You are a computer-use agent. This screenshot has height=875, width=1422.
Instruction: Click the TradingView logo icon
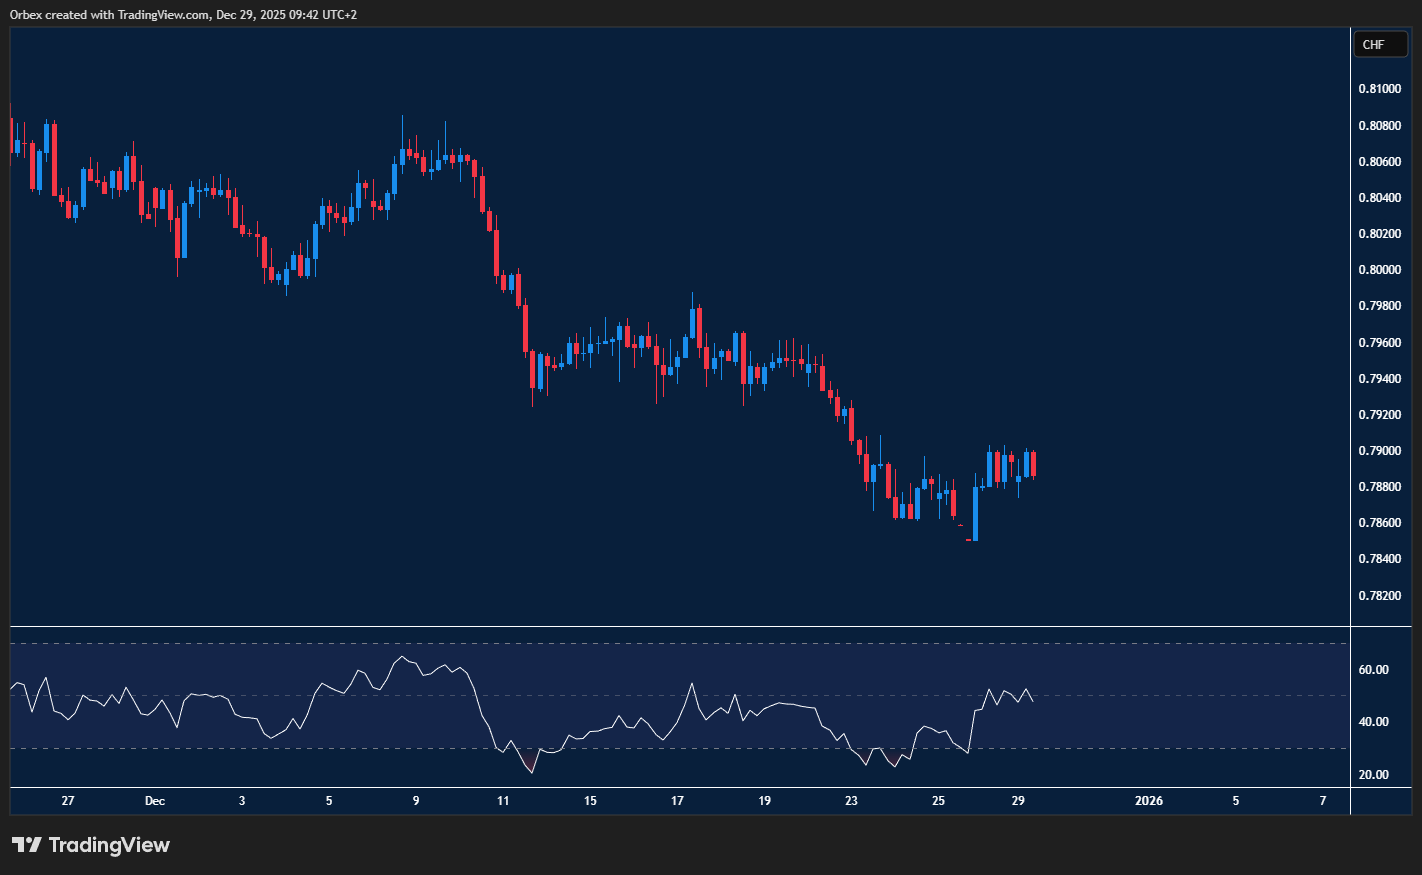tap(27, 845)
